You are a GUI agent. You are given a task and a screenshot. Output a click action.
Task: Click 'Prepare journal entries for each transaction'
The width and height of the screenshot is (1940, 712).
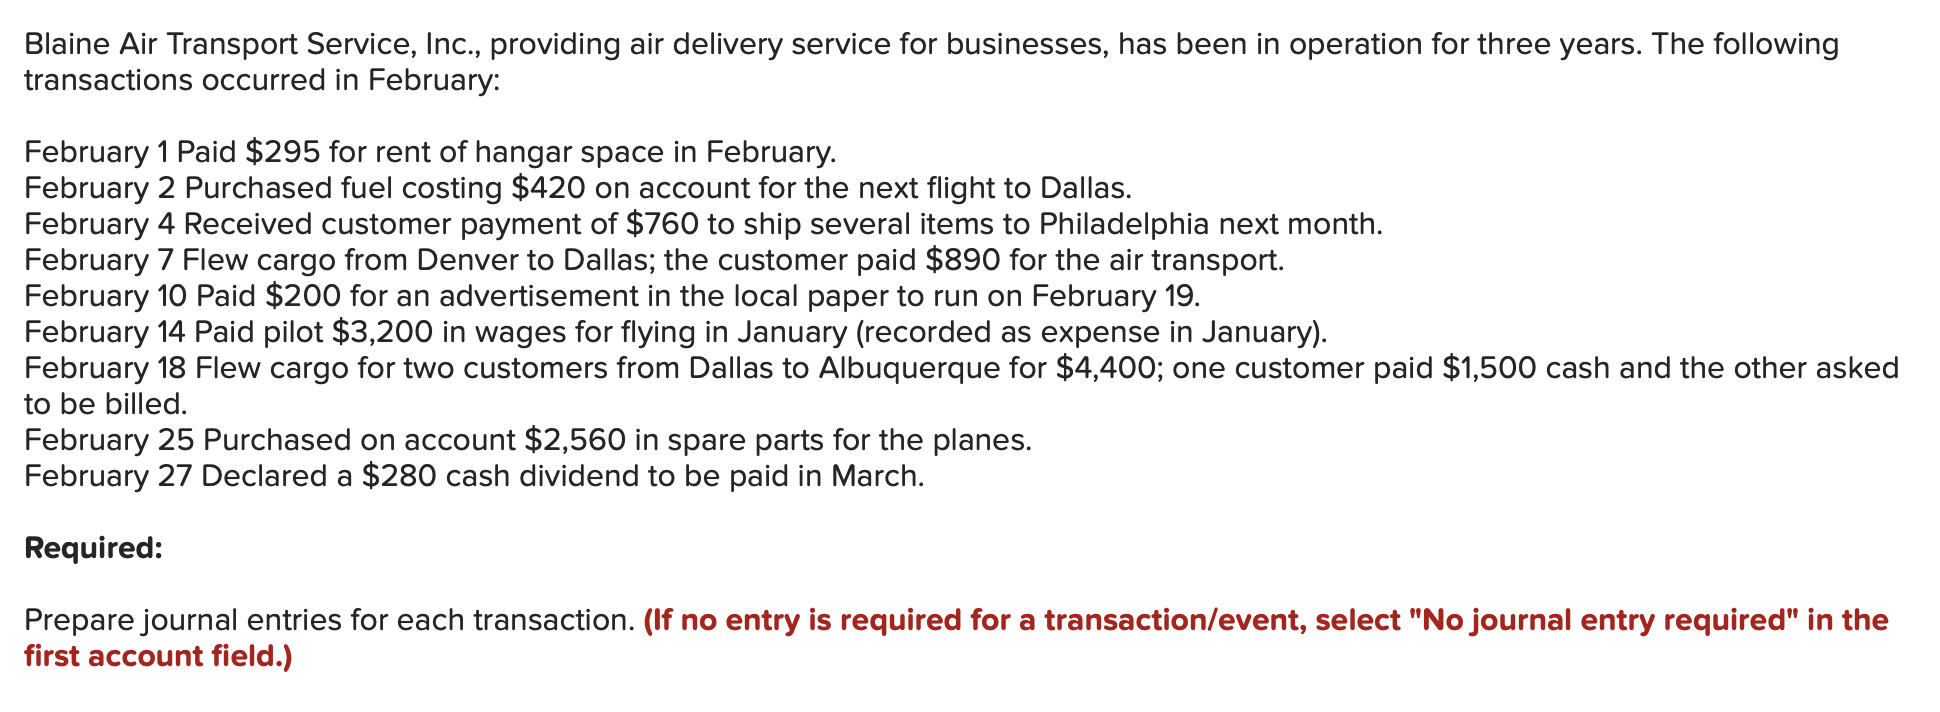(x=329, y=620)
